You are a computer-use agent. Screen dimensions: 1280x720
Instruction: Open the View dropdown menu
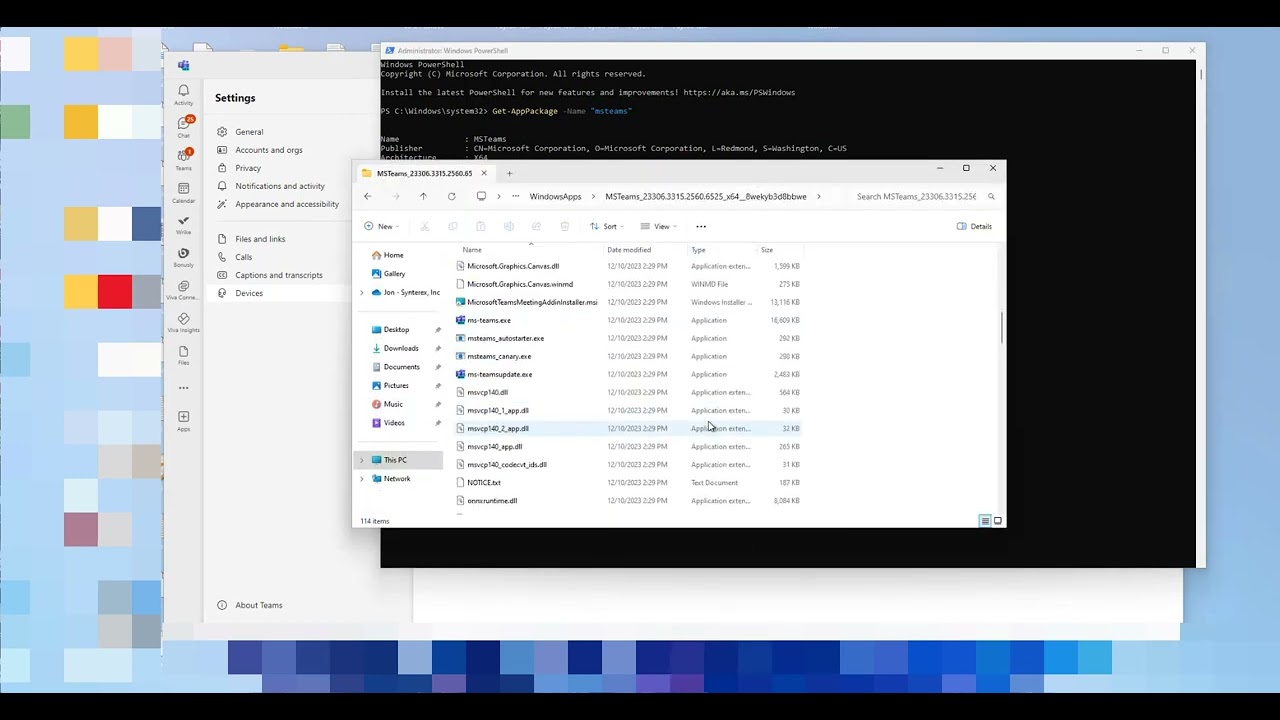coord(659,226)
